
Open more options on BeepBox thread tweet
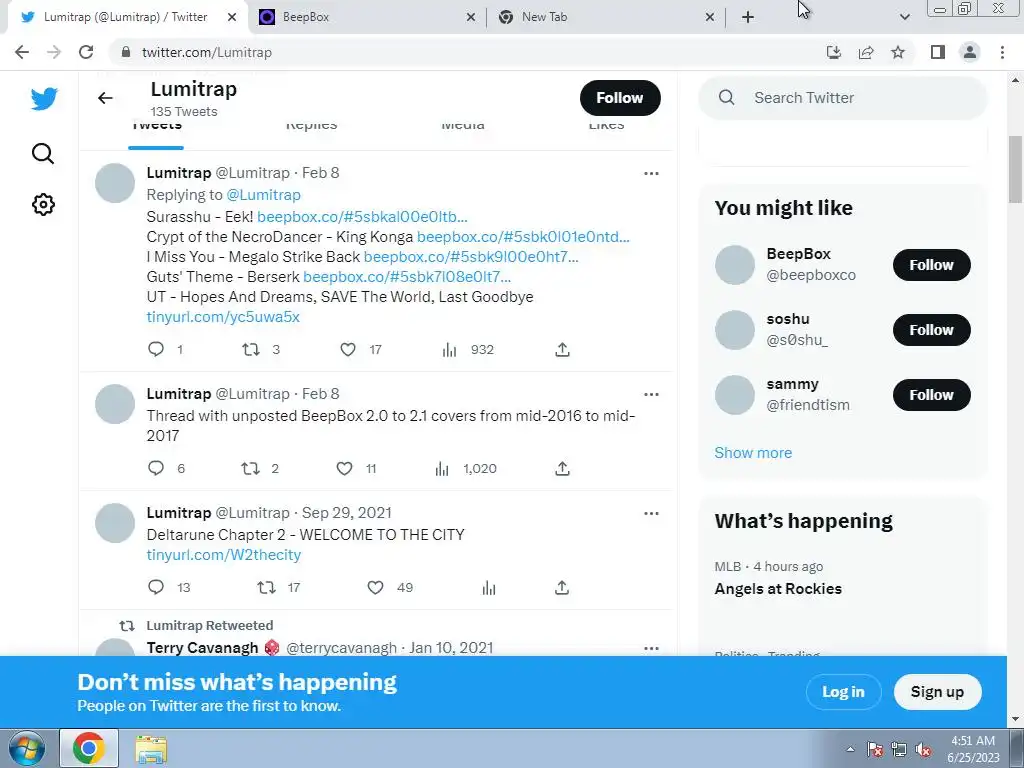651,394
